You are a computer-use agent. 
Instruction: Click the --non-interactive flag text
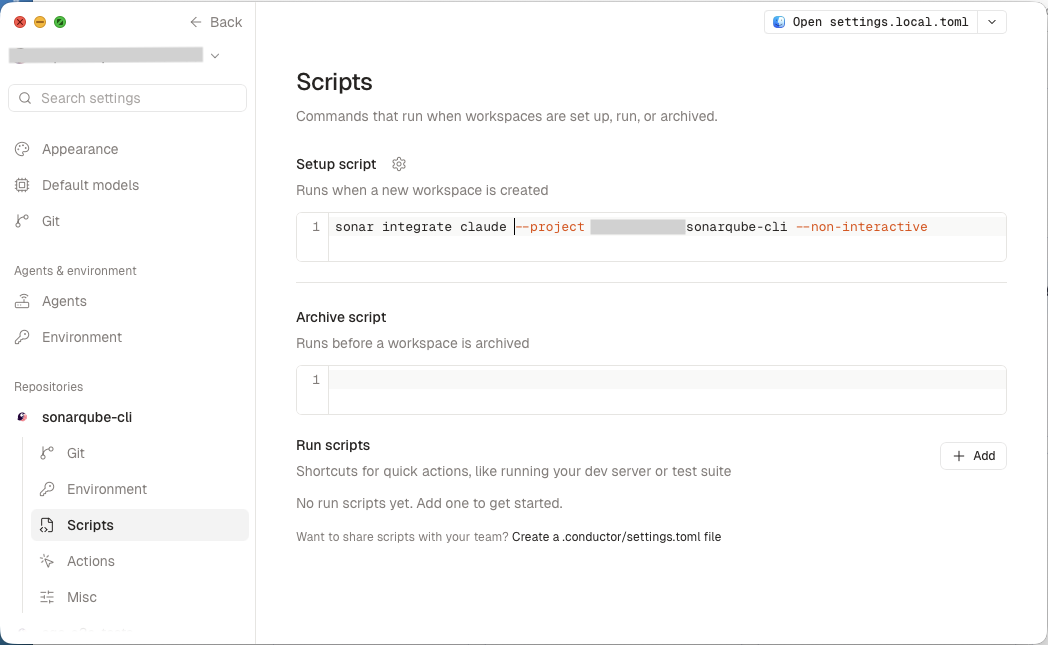[862, 227]
